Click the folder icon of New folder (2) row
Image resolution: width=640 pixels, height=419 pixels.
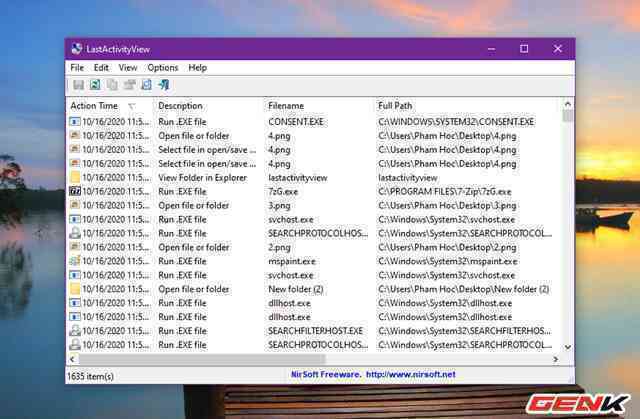tap(75, 289)
